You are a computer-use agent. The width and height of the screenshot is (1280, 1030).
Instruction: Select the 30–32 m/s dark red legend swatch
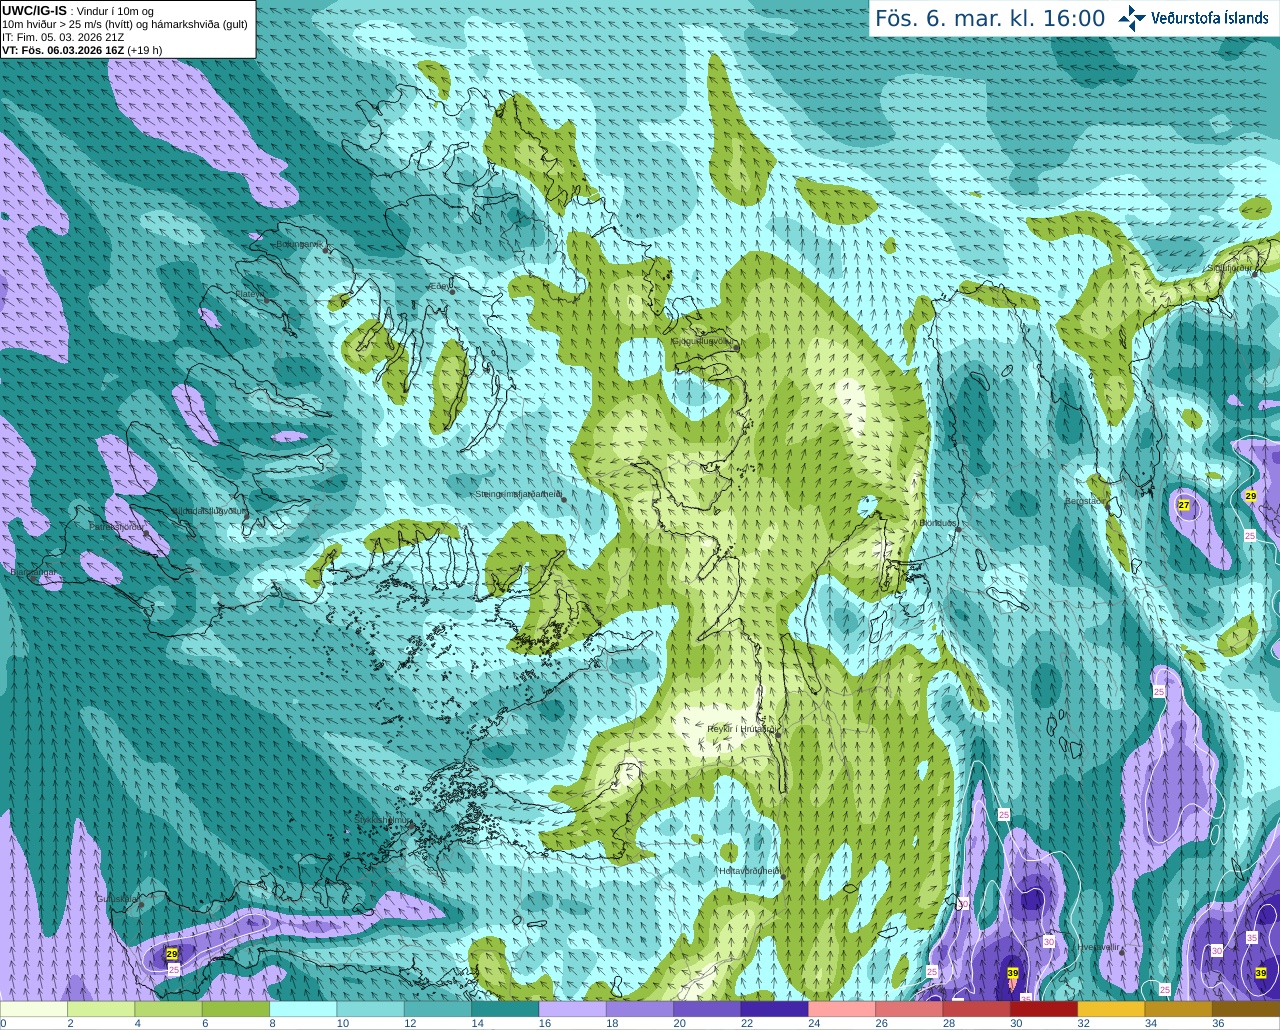click(1044, 1009)
